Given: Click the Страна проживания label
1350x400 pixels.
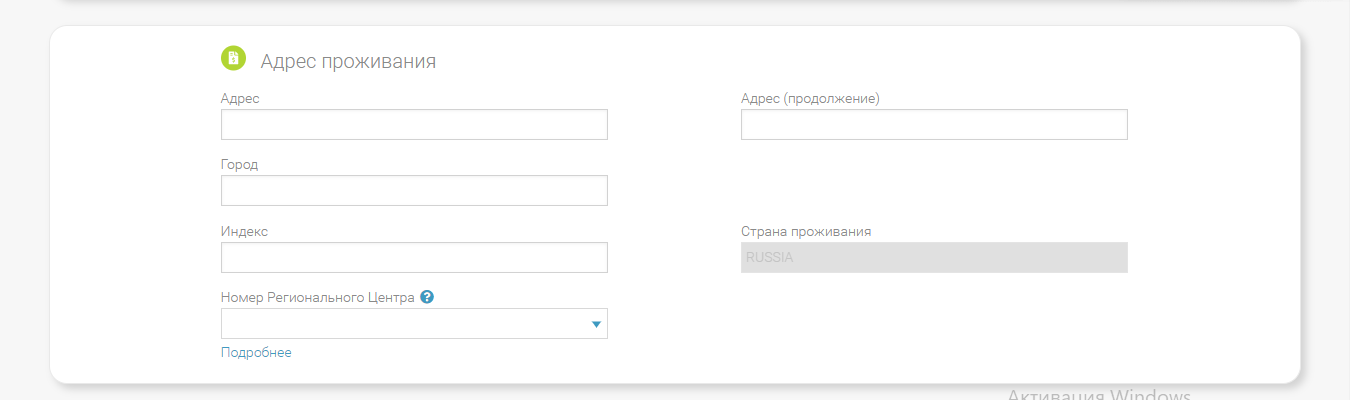Looking at the screenshot, I should point(806,231).
